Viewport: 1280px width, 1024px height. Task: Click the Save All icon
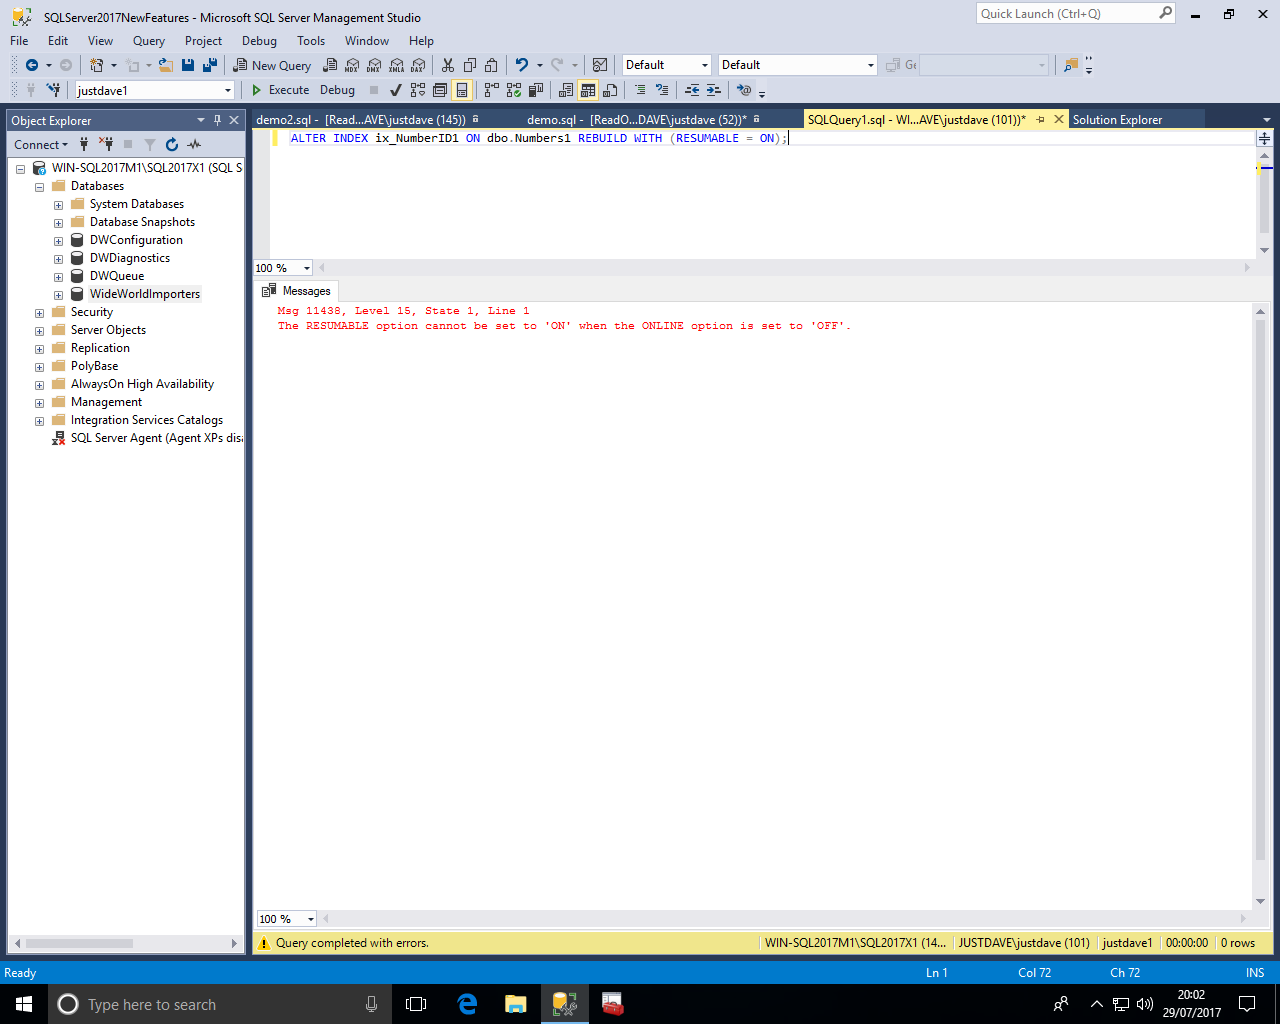pos(210,65)
